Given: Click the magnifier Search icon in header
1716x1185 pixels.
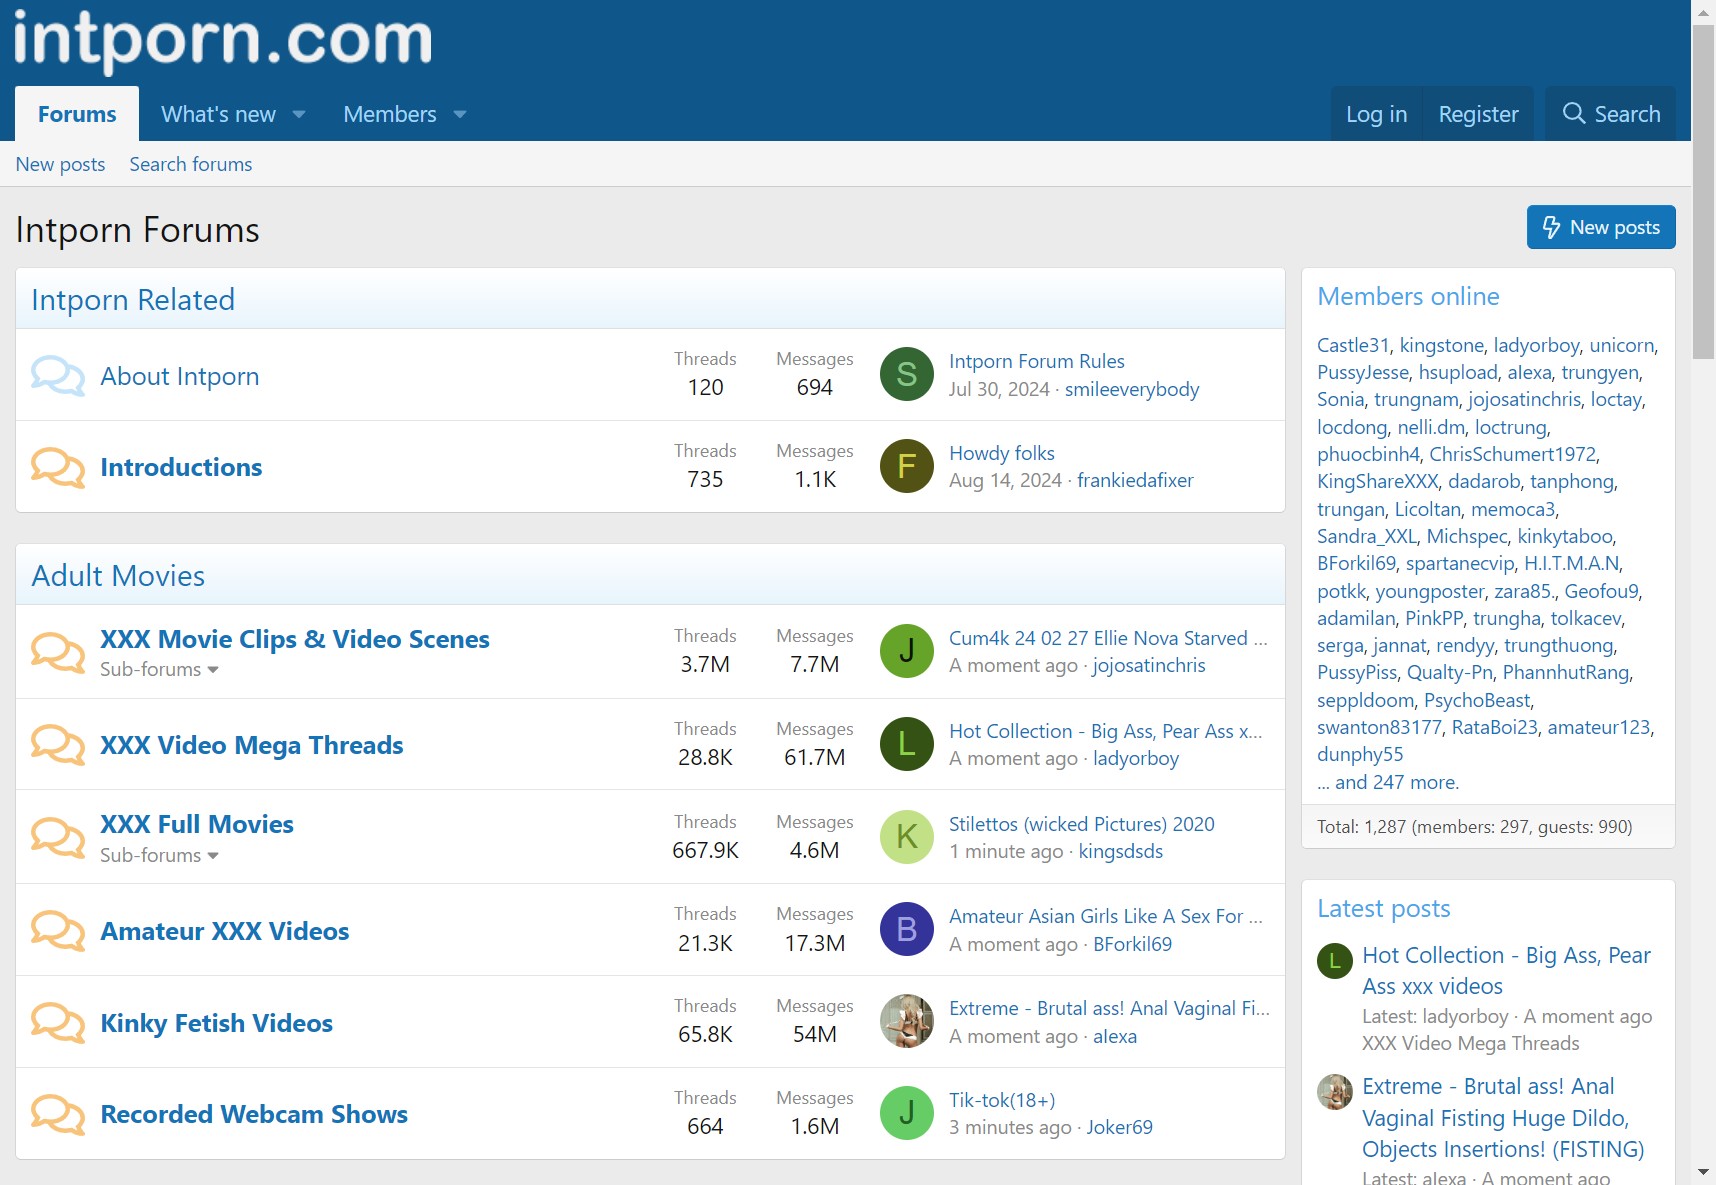Looking at the screenshot, I should [1573, 114].
